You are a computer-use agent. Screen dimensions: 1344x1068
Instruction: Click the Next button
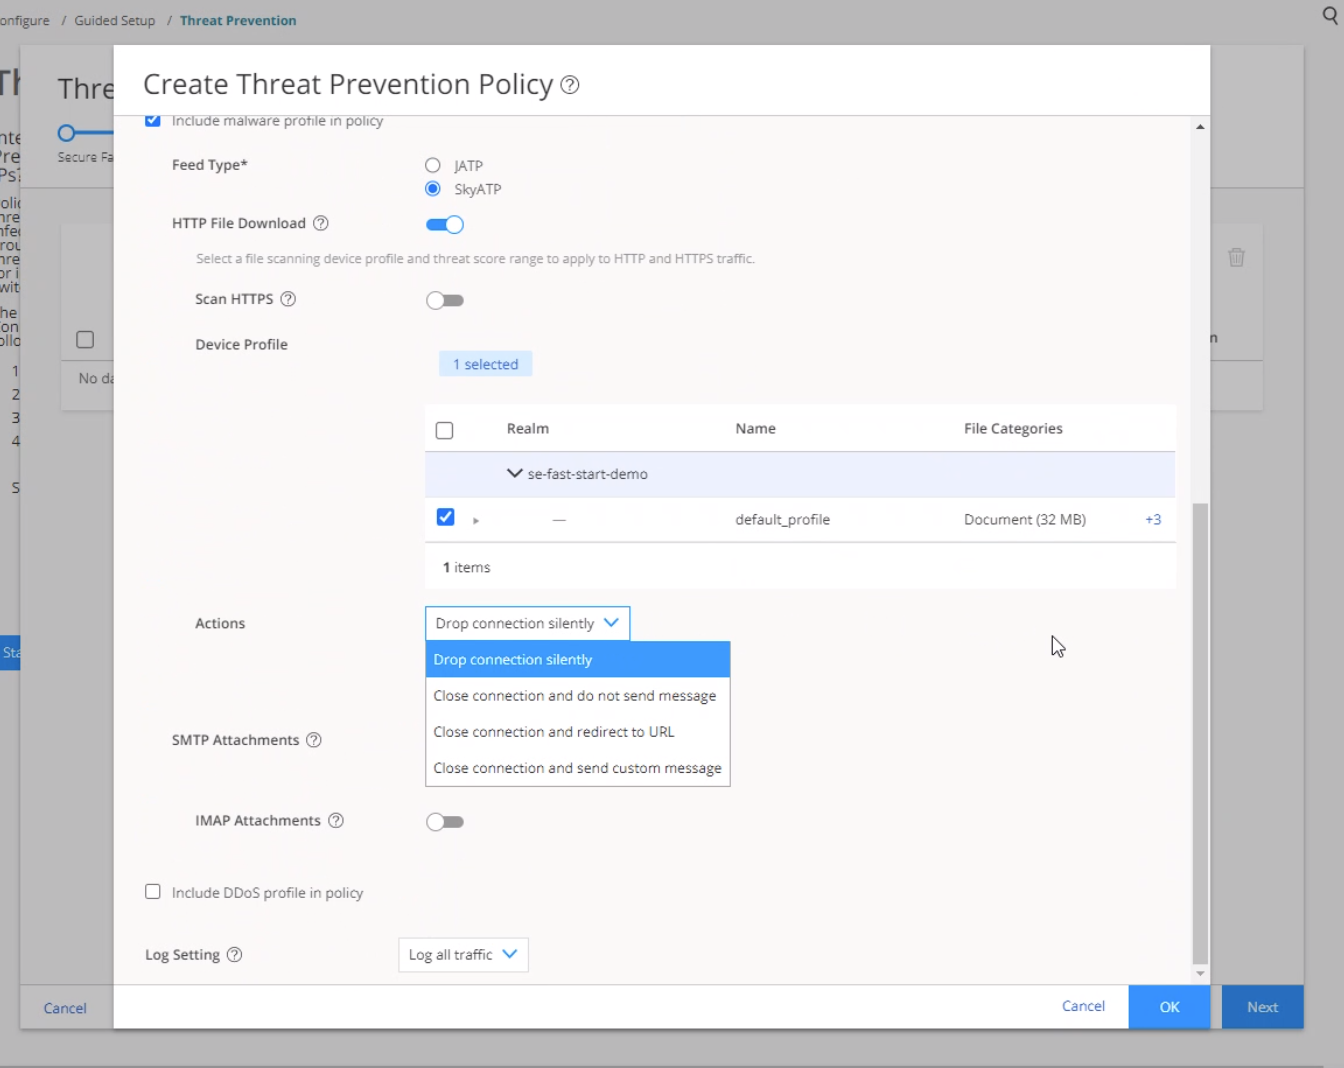pos(1262,1007)
